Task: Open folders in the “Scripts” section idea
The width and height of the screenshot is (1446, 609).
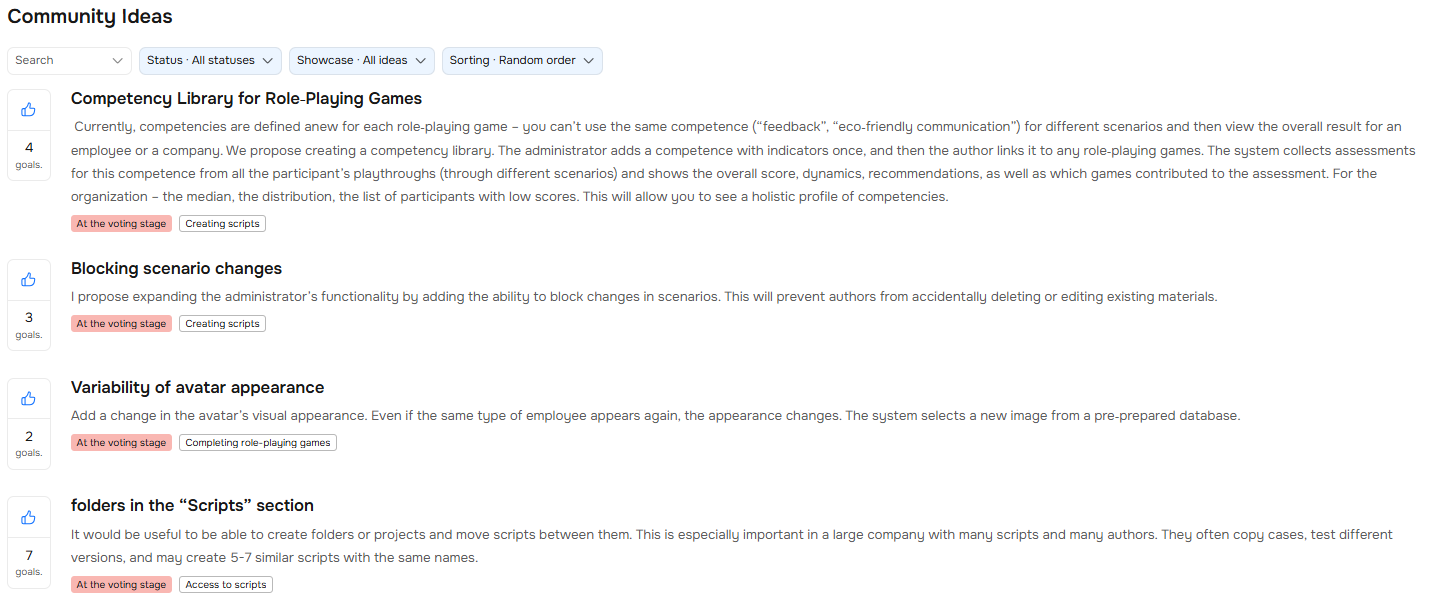Action: 192,506
